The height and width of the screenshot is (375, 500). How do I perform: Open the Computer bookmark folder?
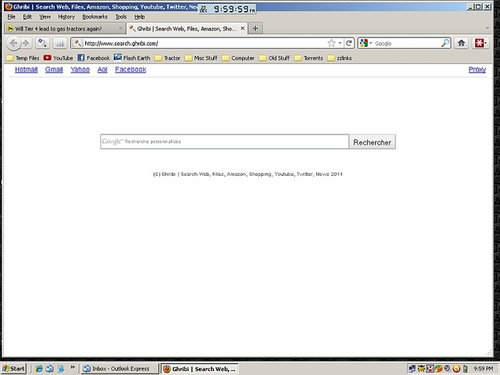coord(238,58)
